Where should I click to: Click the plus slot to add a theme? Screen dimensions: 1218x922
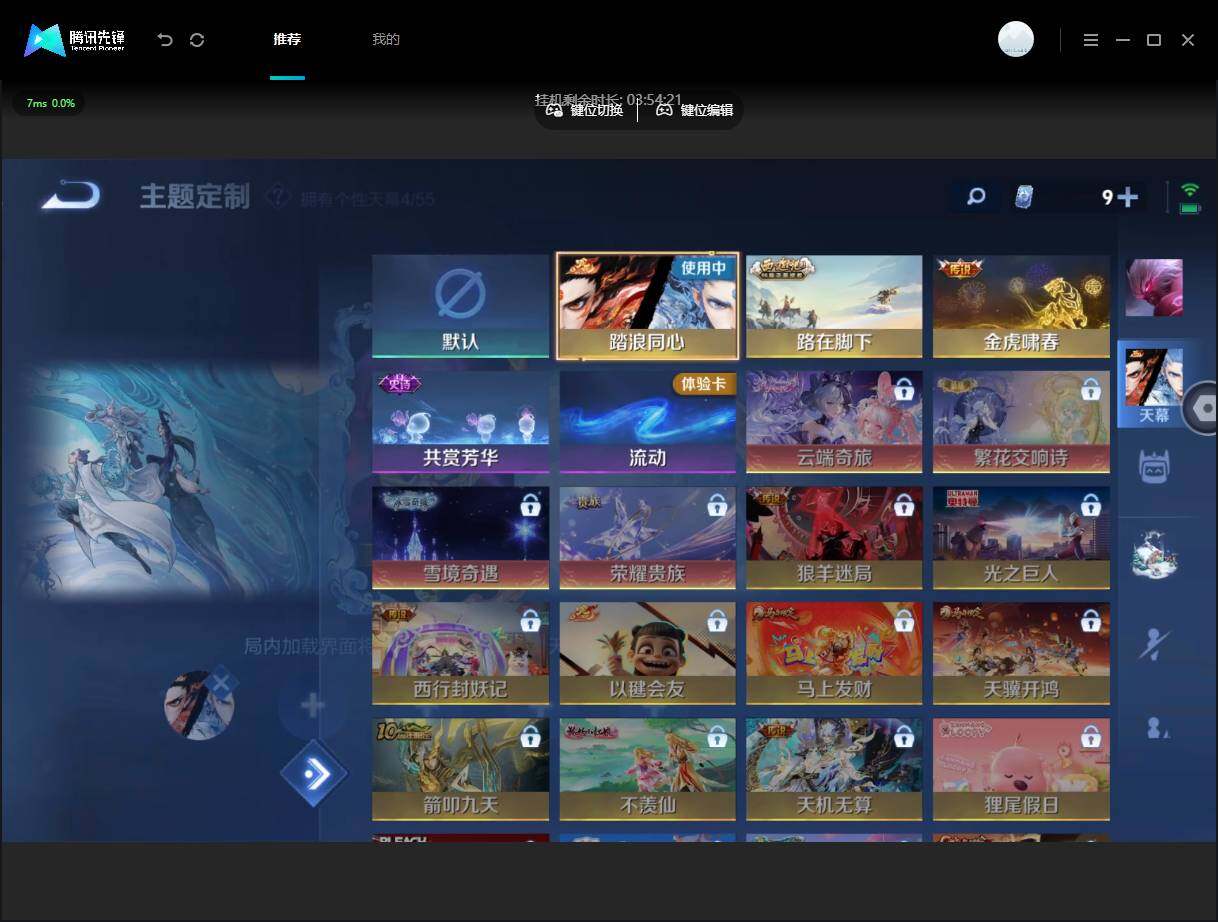point(312,706)
